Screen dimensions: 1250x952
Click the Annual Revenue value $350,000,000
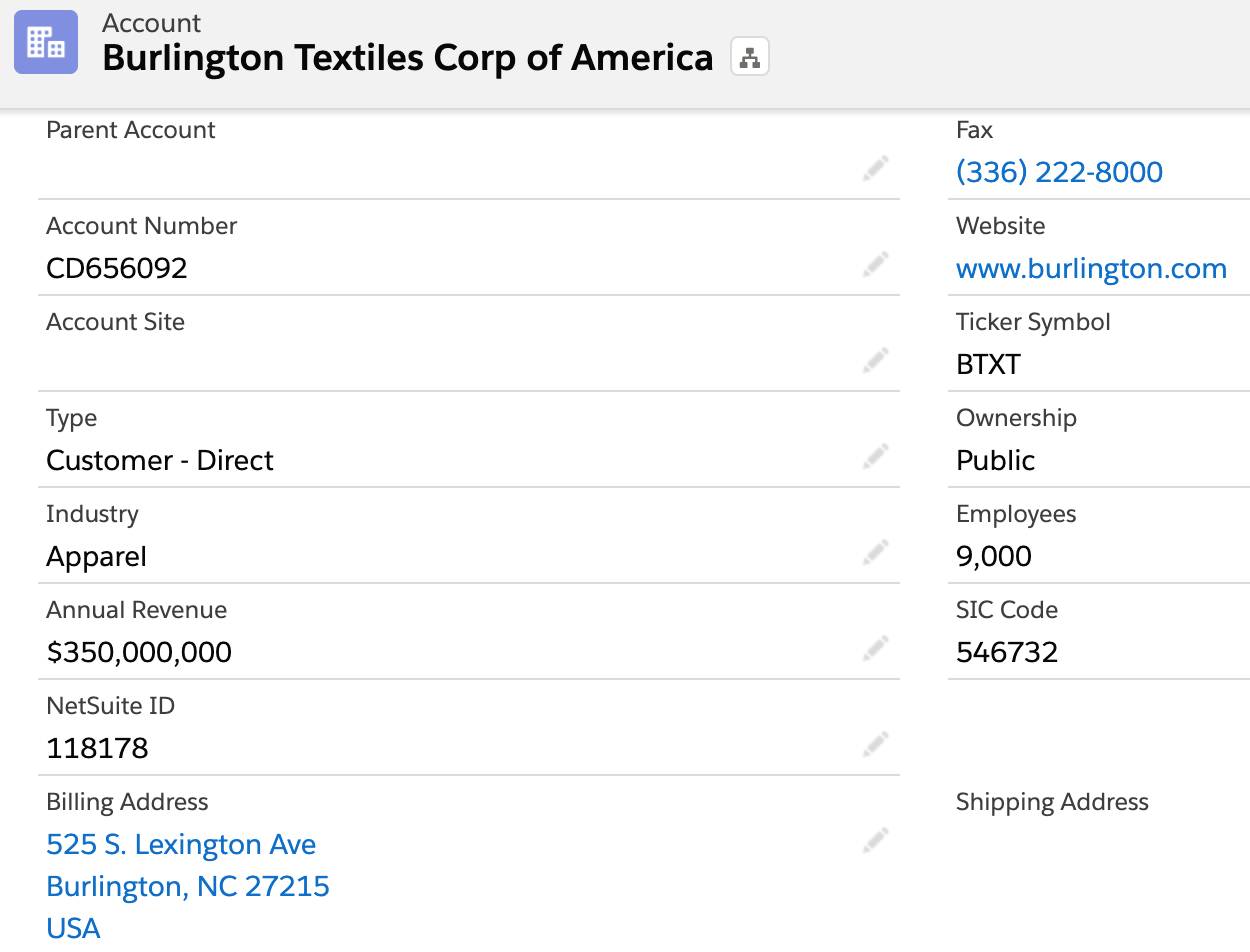pos(139,653)
